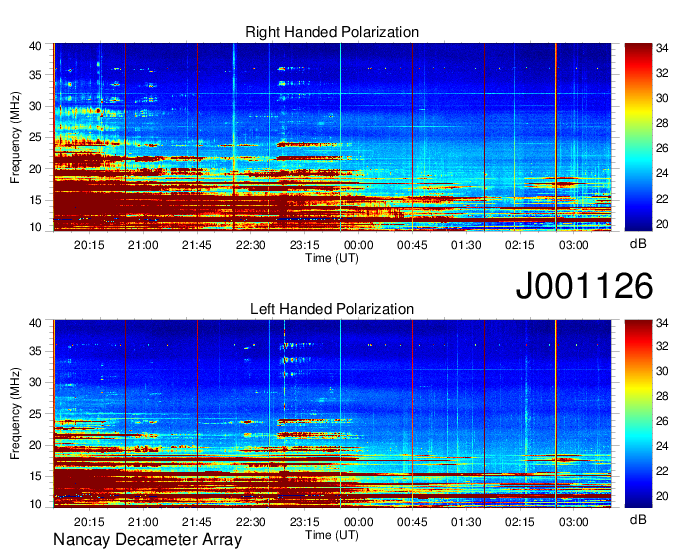The image size is (680, 552).
Task: Click 15 MHz tick on Right Handed frequency axis
Action: pyautogui.click(x=35, y=200)
